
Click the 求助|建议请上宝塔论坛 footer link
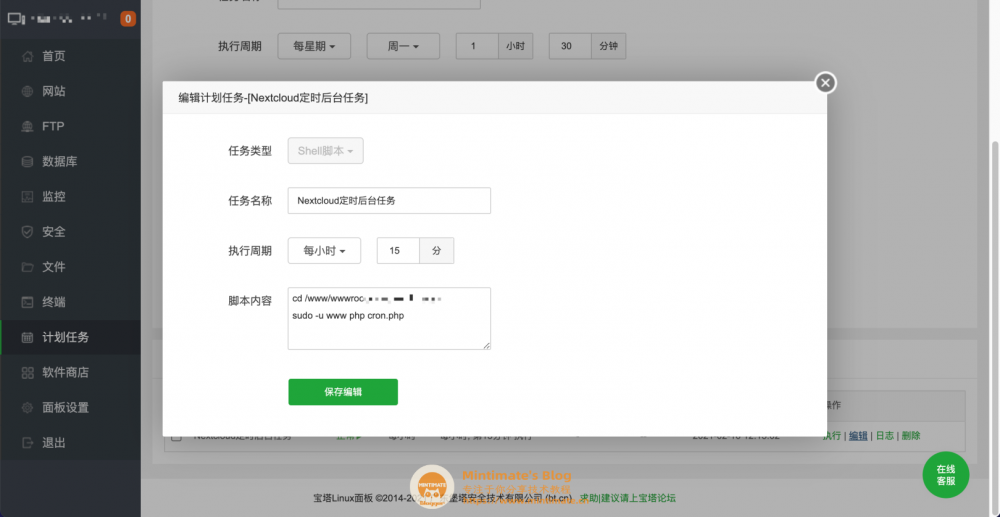click(628, 498)
